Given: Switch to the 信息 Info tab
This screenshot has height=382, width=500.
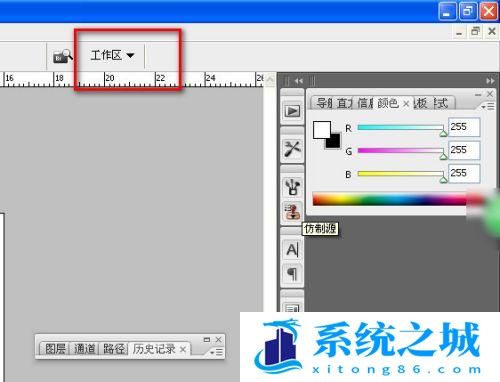Looking at the screenshot, I should pyautogui.click(x=365, y=103).
